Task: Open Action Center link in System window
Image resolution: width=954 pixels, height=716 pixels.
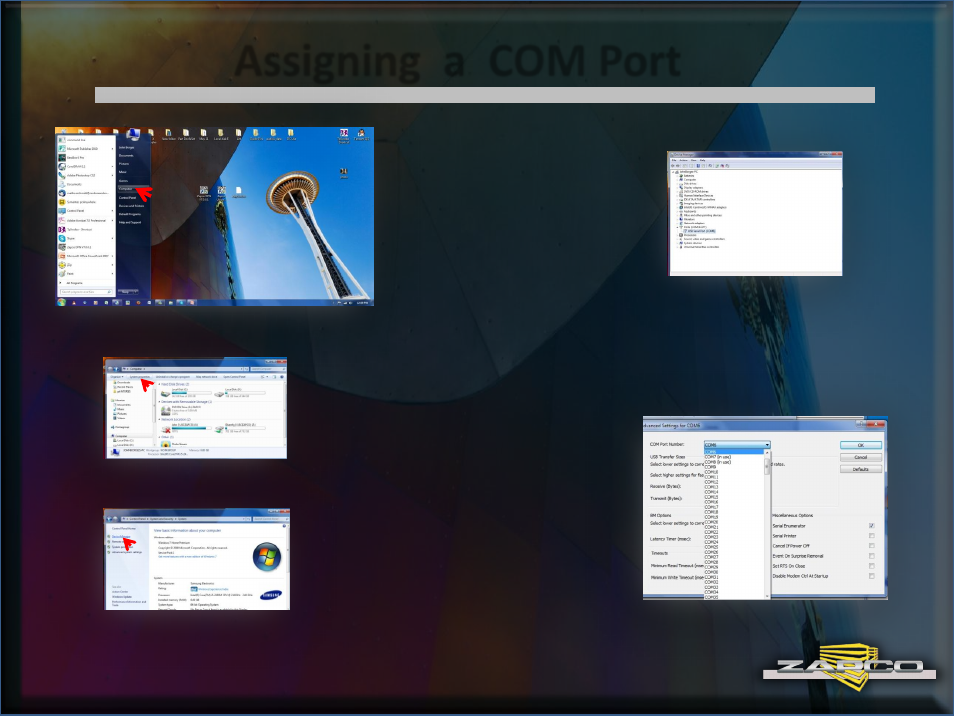Action: pos(120,591)
